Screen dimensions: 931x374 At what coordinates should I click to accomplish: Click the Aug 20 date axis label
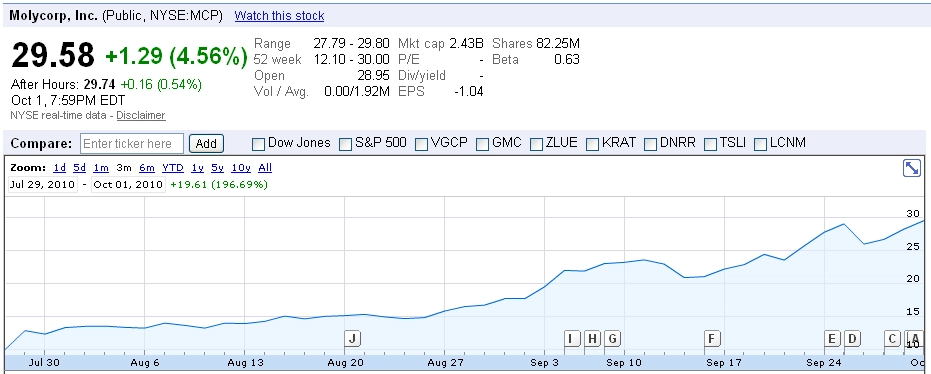(346, 362)
